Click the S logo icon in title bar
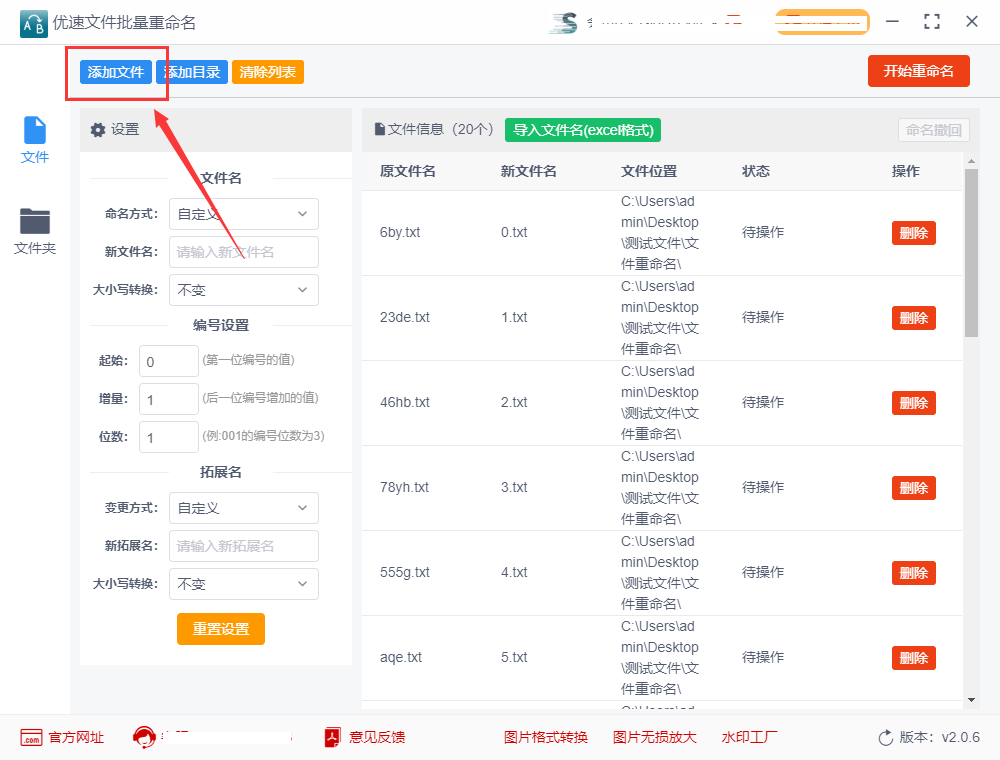Screen dimensions: 1000x760 pyautogui.click(x=564, y=22)
